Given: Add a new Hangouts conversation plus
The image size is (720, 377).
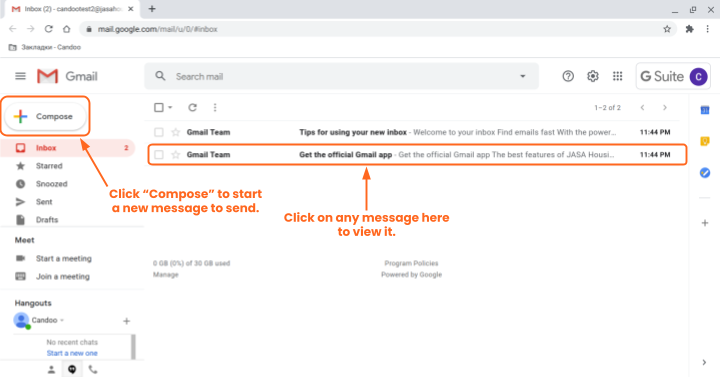Looking at the screenshot, I should [x=127, y=321].
